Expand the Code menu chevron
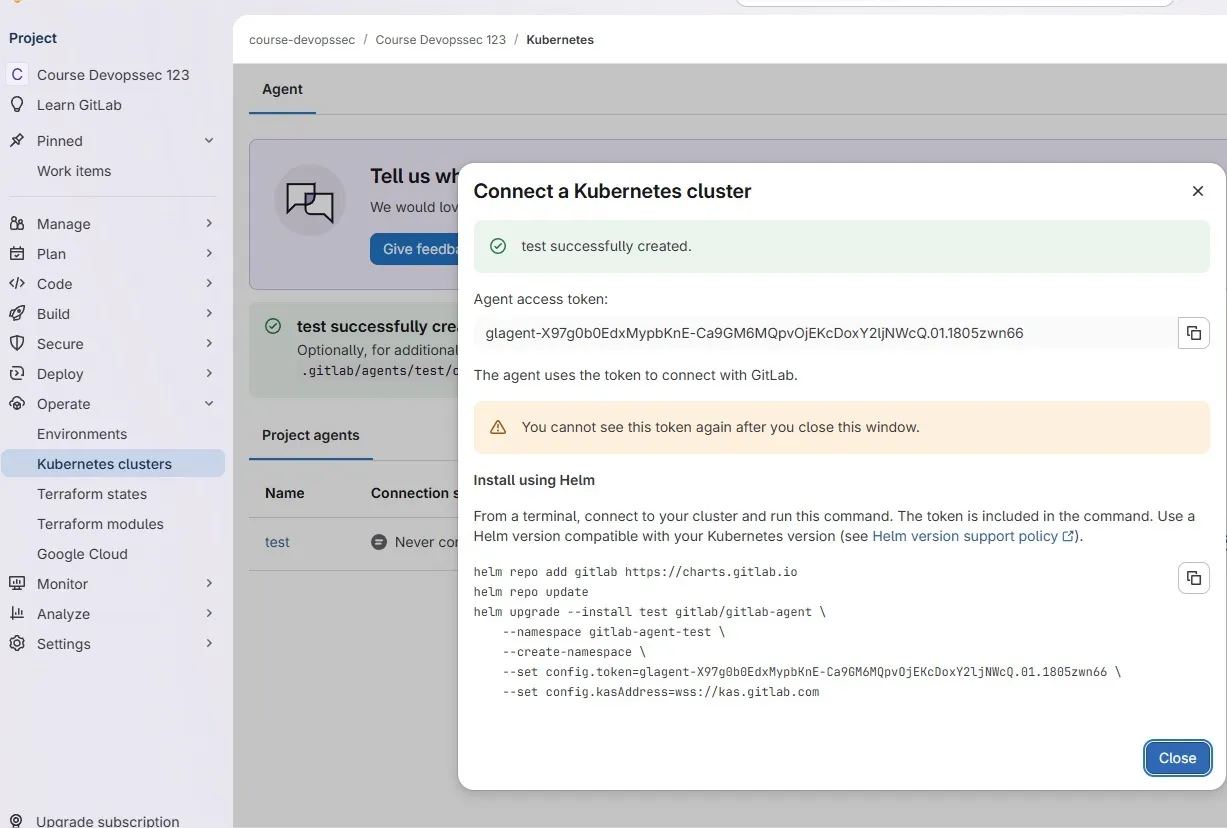1227x828 pixels. pyautogui.click(x=209, y=283)
